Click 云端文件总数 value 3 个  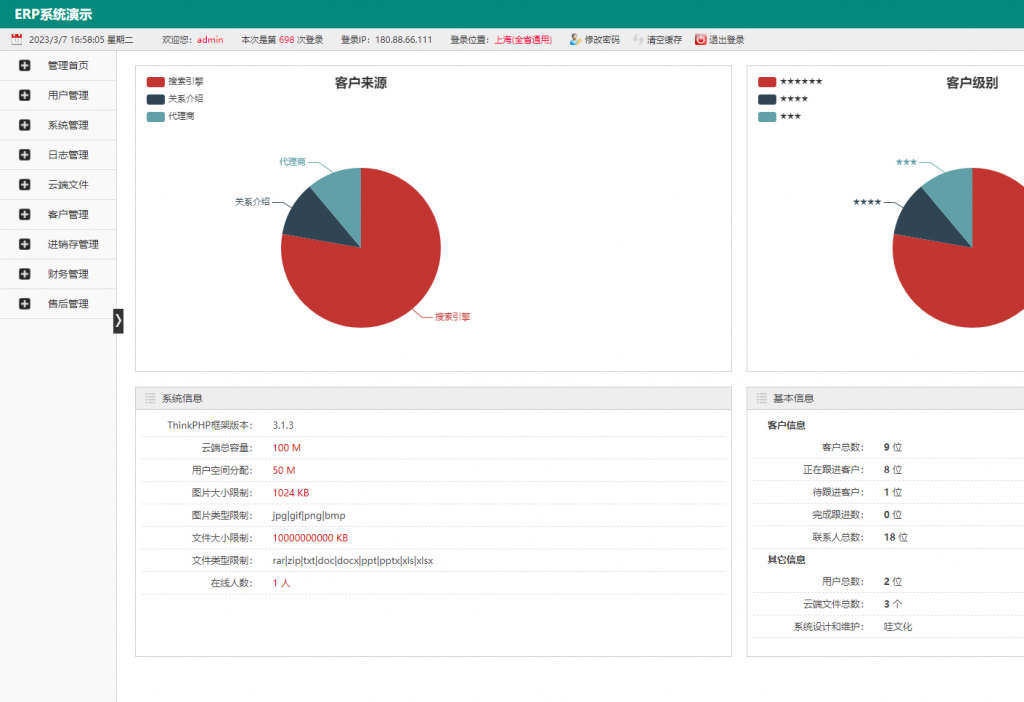(893, 604)
